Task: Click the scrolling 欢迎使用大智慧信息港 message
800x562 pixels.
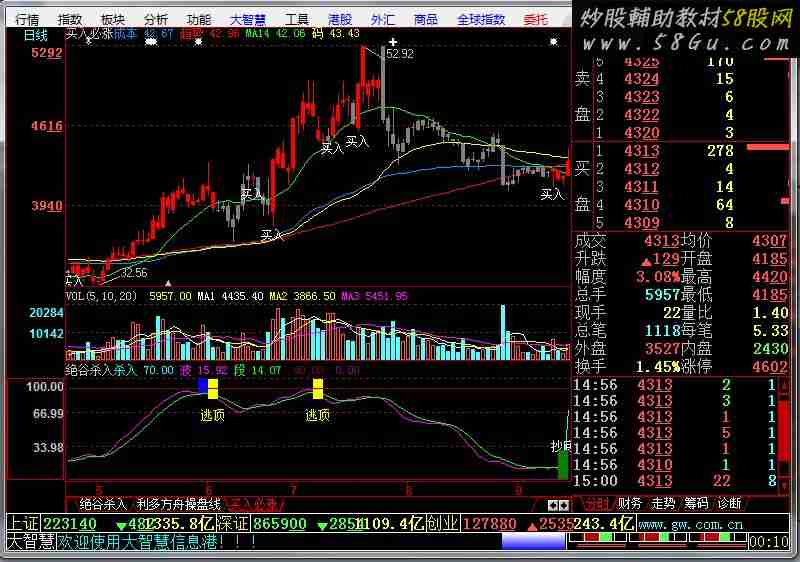Action: pyautogui.click(x=156, y=542)
